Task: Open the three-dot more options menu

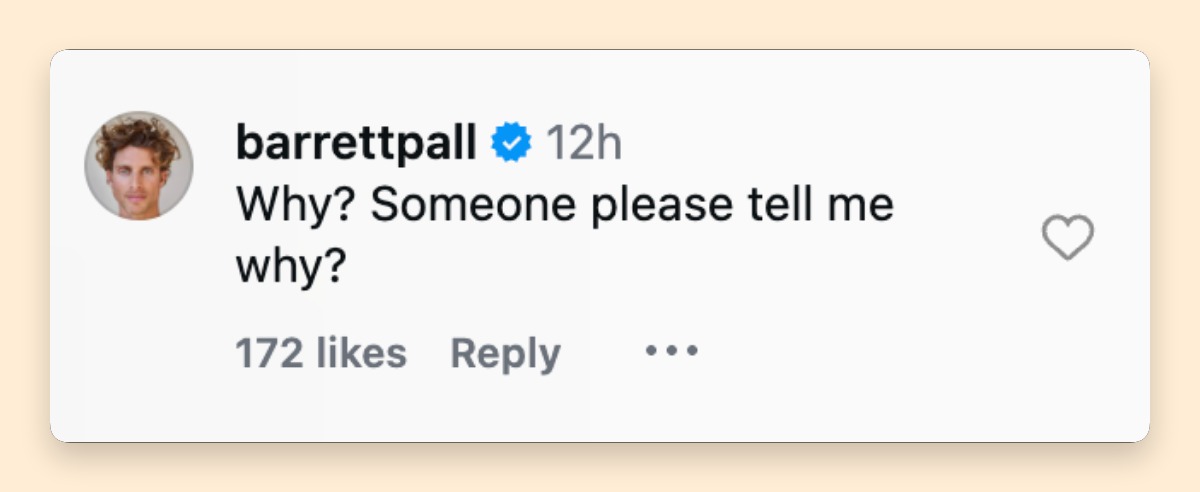Action: 672,352
